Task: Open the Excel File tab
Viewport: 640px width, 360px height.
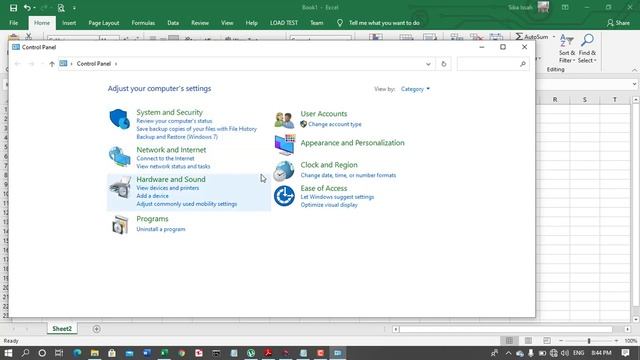Action: (x=13, y=23)
